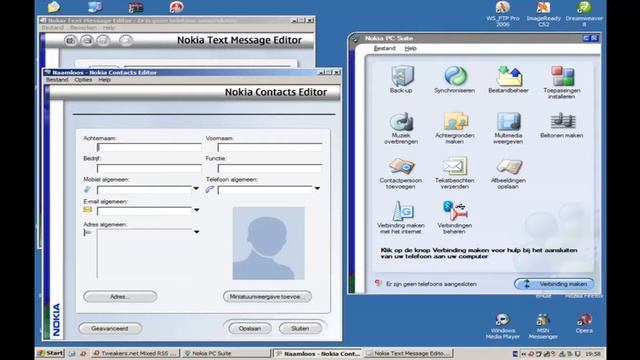Image resolution: width=640 pixels, height=360 pixels.
Task: Launch Windows Media Player desktop icon
Action: click(503, 326)
